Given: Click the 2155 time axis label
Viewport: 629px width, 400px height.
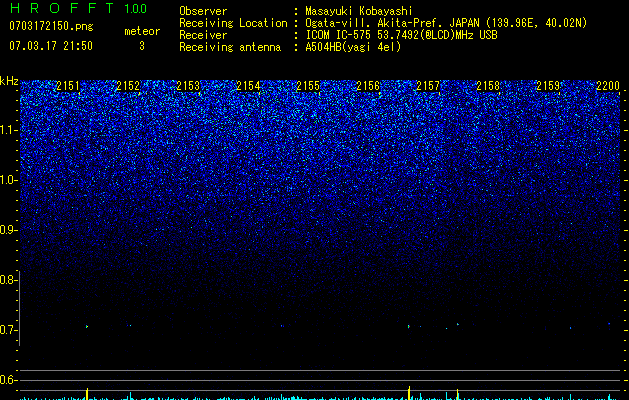Looking at the screenshot, I should click(x=308, y=86).
